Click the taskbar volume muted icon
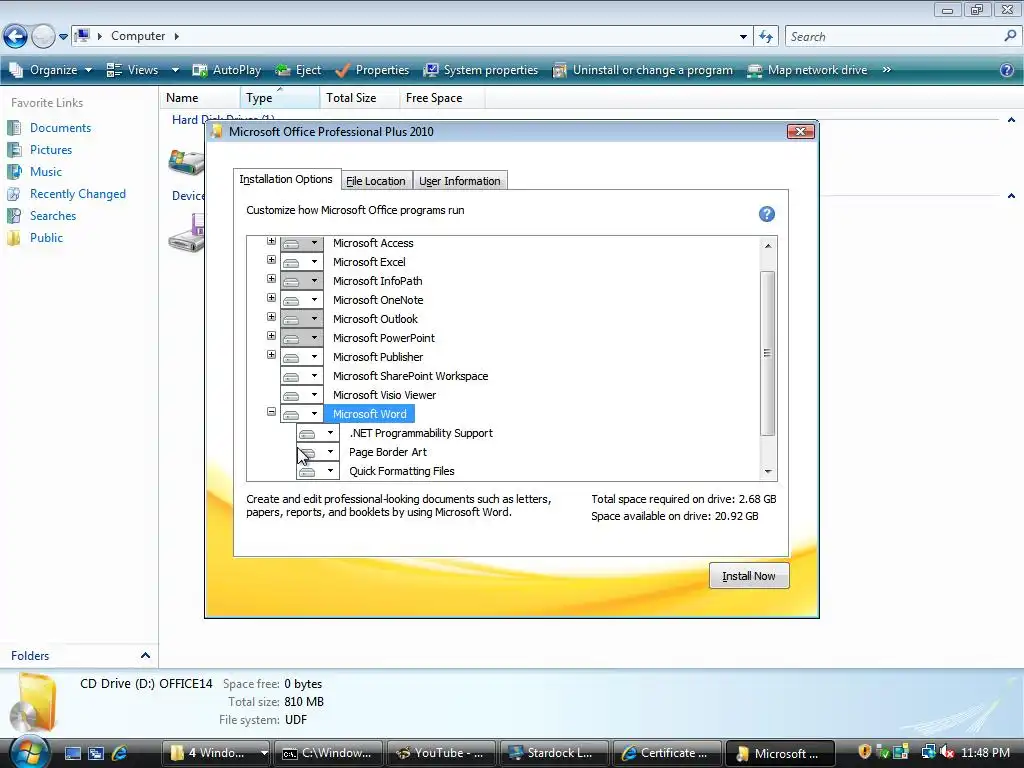The image size is (1024, 768). point(946,752)
